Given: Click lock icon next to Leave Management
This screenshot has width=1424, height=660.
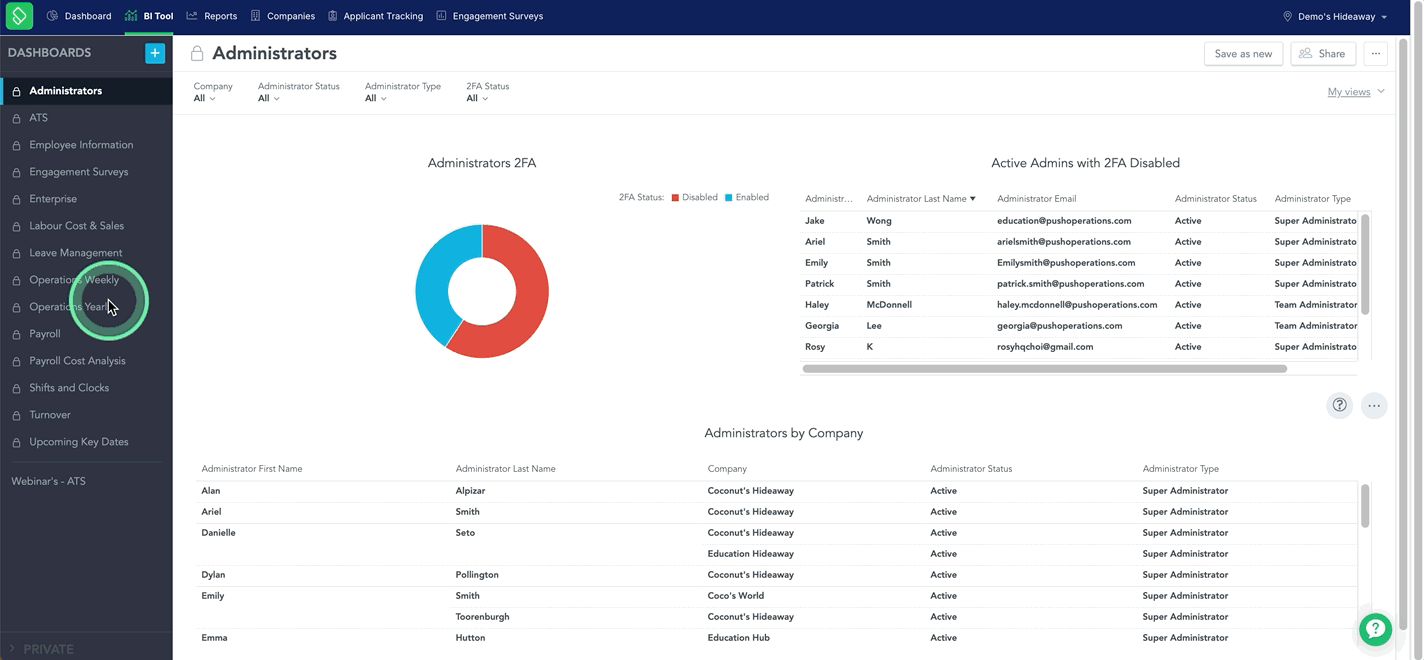Looking at the screenshot, I should [x=16, y=253].
